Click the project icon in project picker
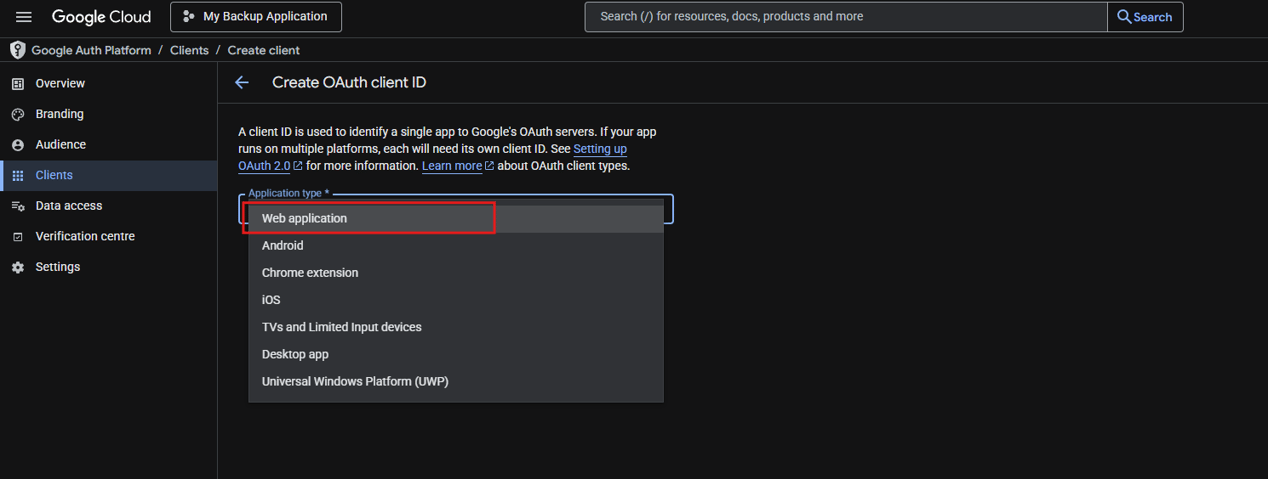 pos(189,17)
